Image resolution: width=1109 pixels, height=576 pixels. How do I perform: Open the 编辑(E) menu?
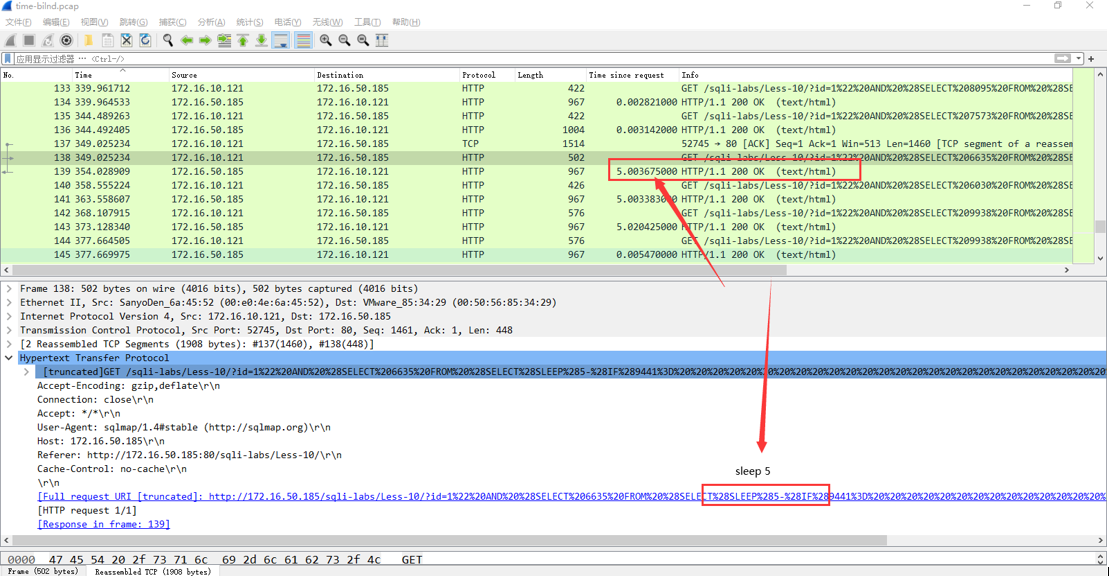click(x=56, y=22)
